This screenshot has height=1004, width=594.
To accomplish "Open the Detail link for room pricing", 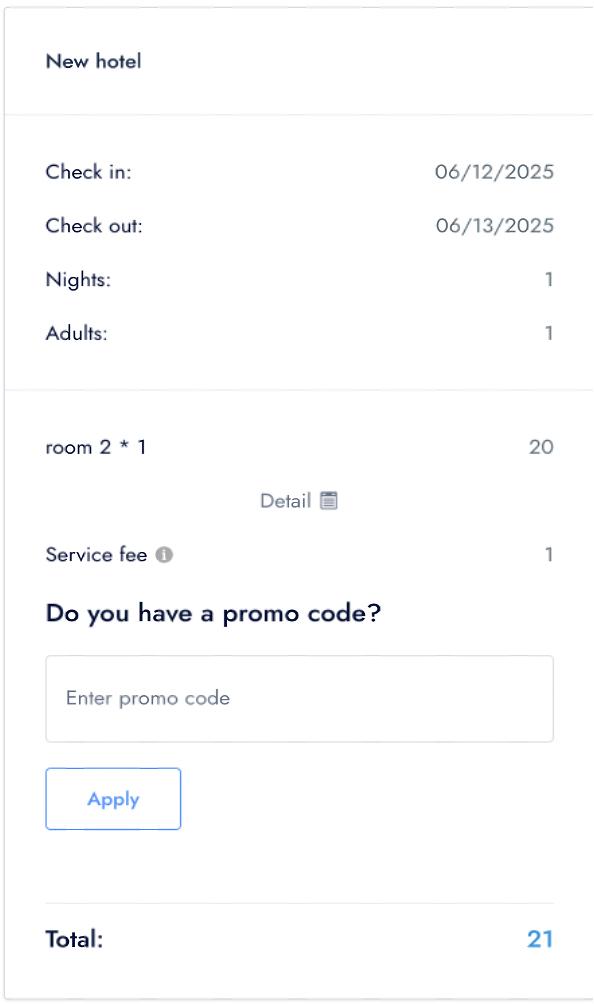I will tap(285, 501).
